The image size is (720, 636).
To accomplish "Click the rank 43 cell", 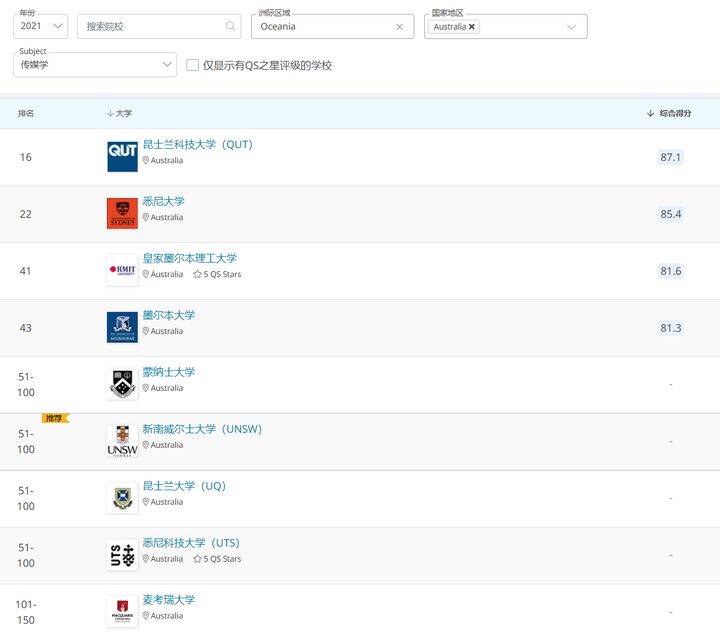I will 26,328.
